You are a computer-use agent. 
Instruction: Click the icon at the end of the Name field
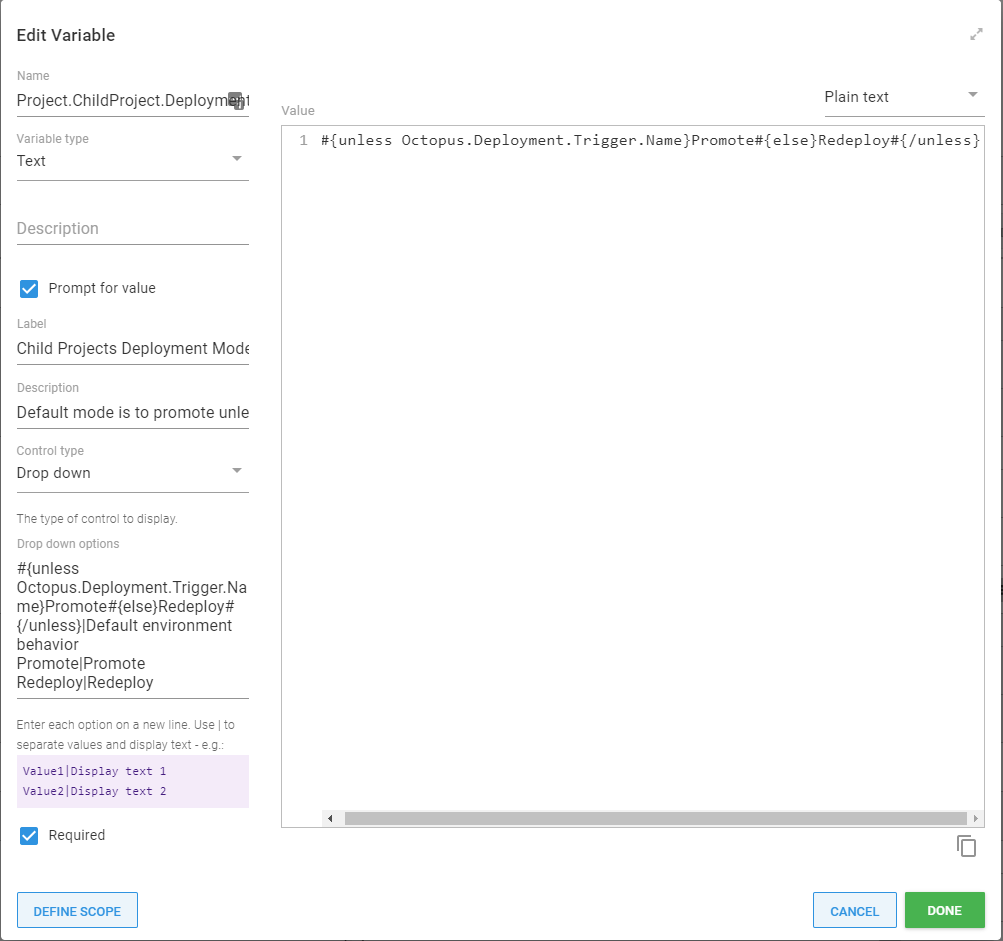[x=236, y=100]
